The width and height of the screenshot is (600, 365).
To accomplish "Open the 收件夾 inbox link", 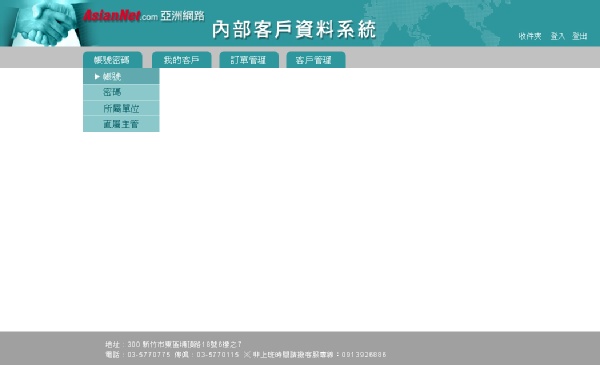I will pyautogui.click(x=530, y=36).
